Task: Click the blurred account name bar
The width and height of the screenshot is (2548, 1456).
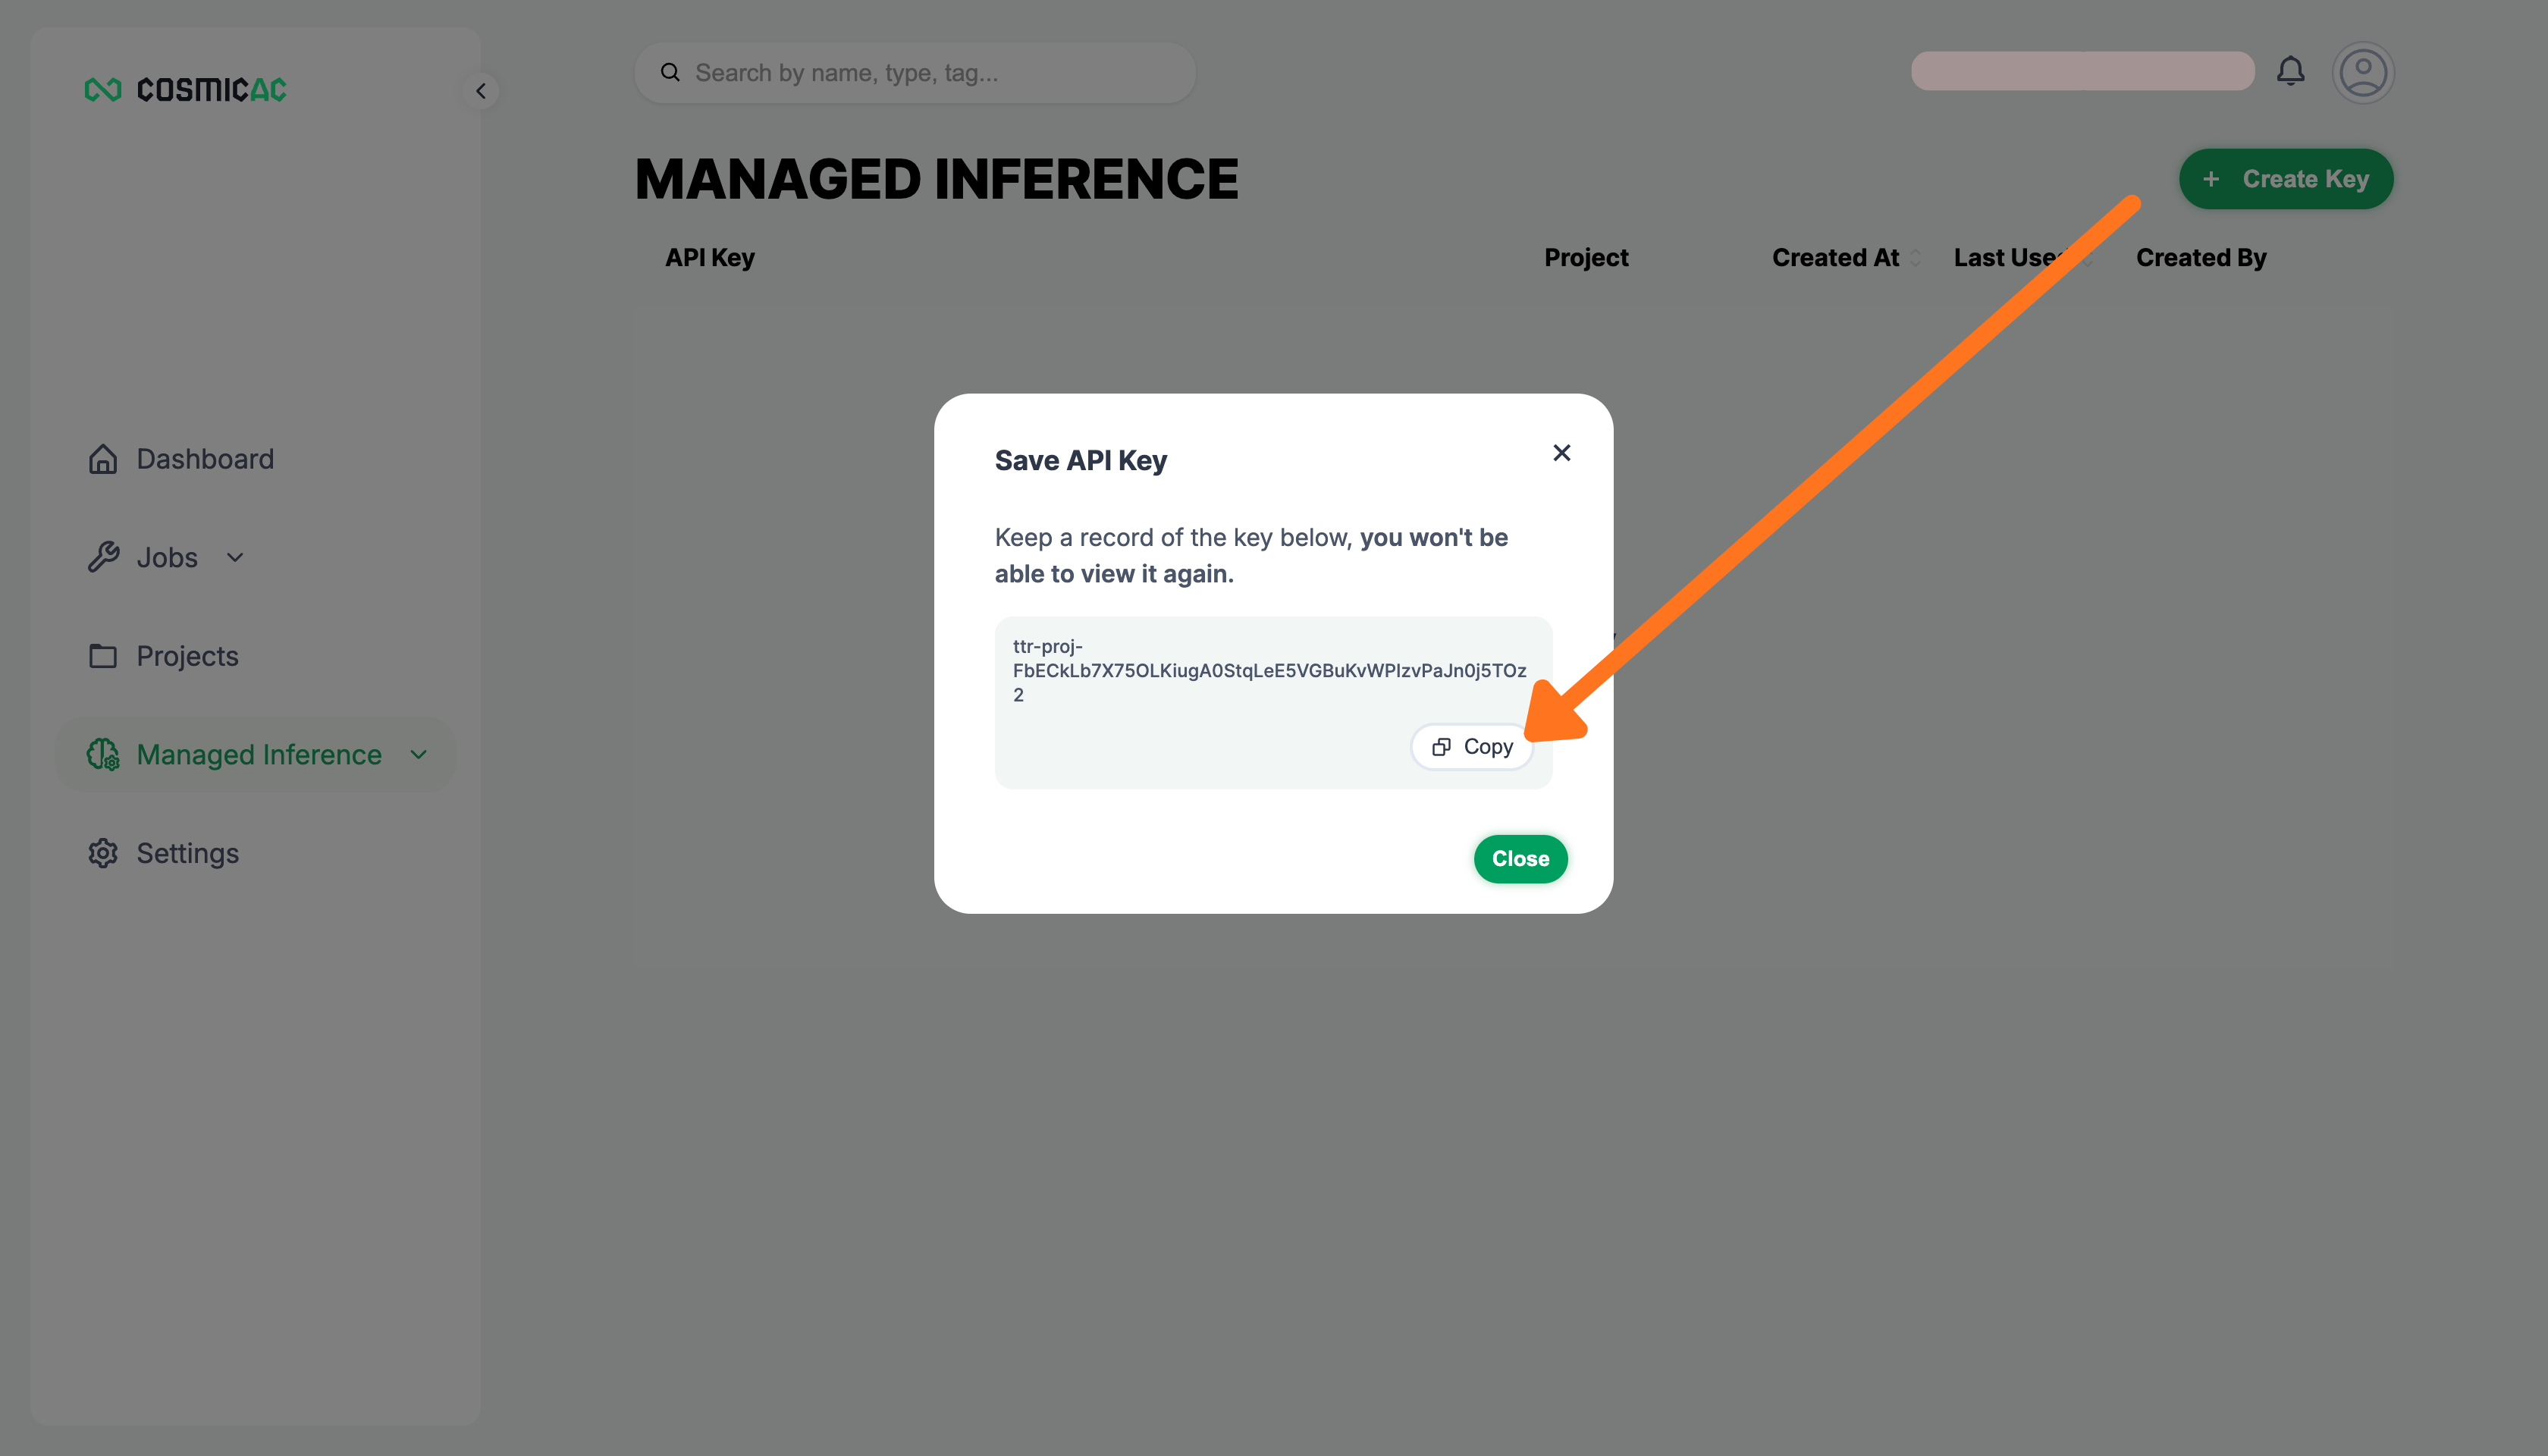Action: coord(2082,71)
